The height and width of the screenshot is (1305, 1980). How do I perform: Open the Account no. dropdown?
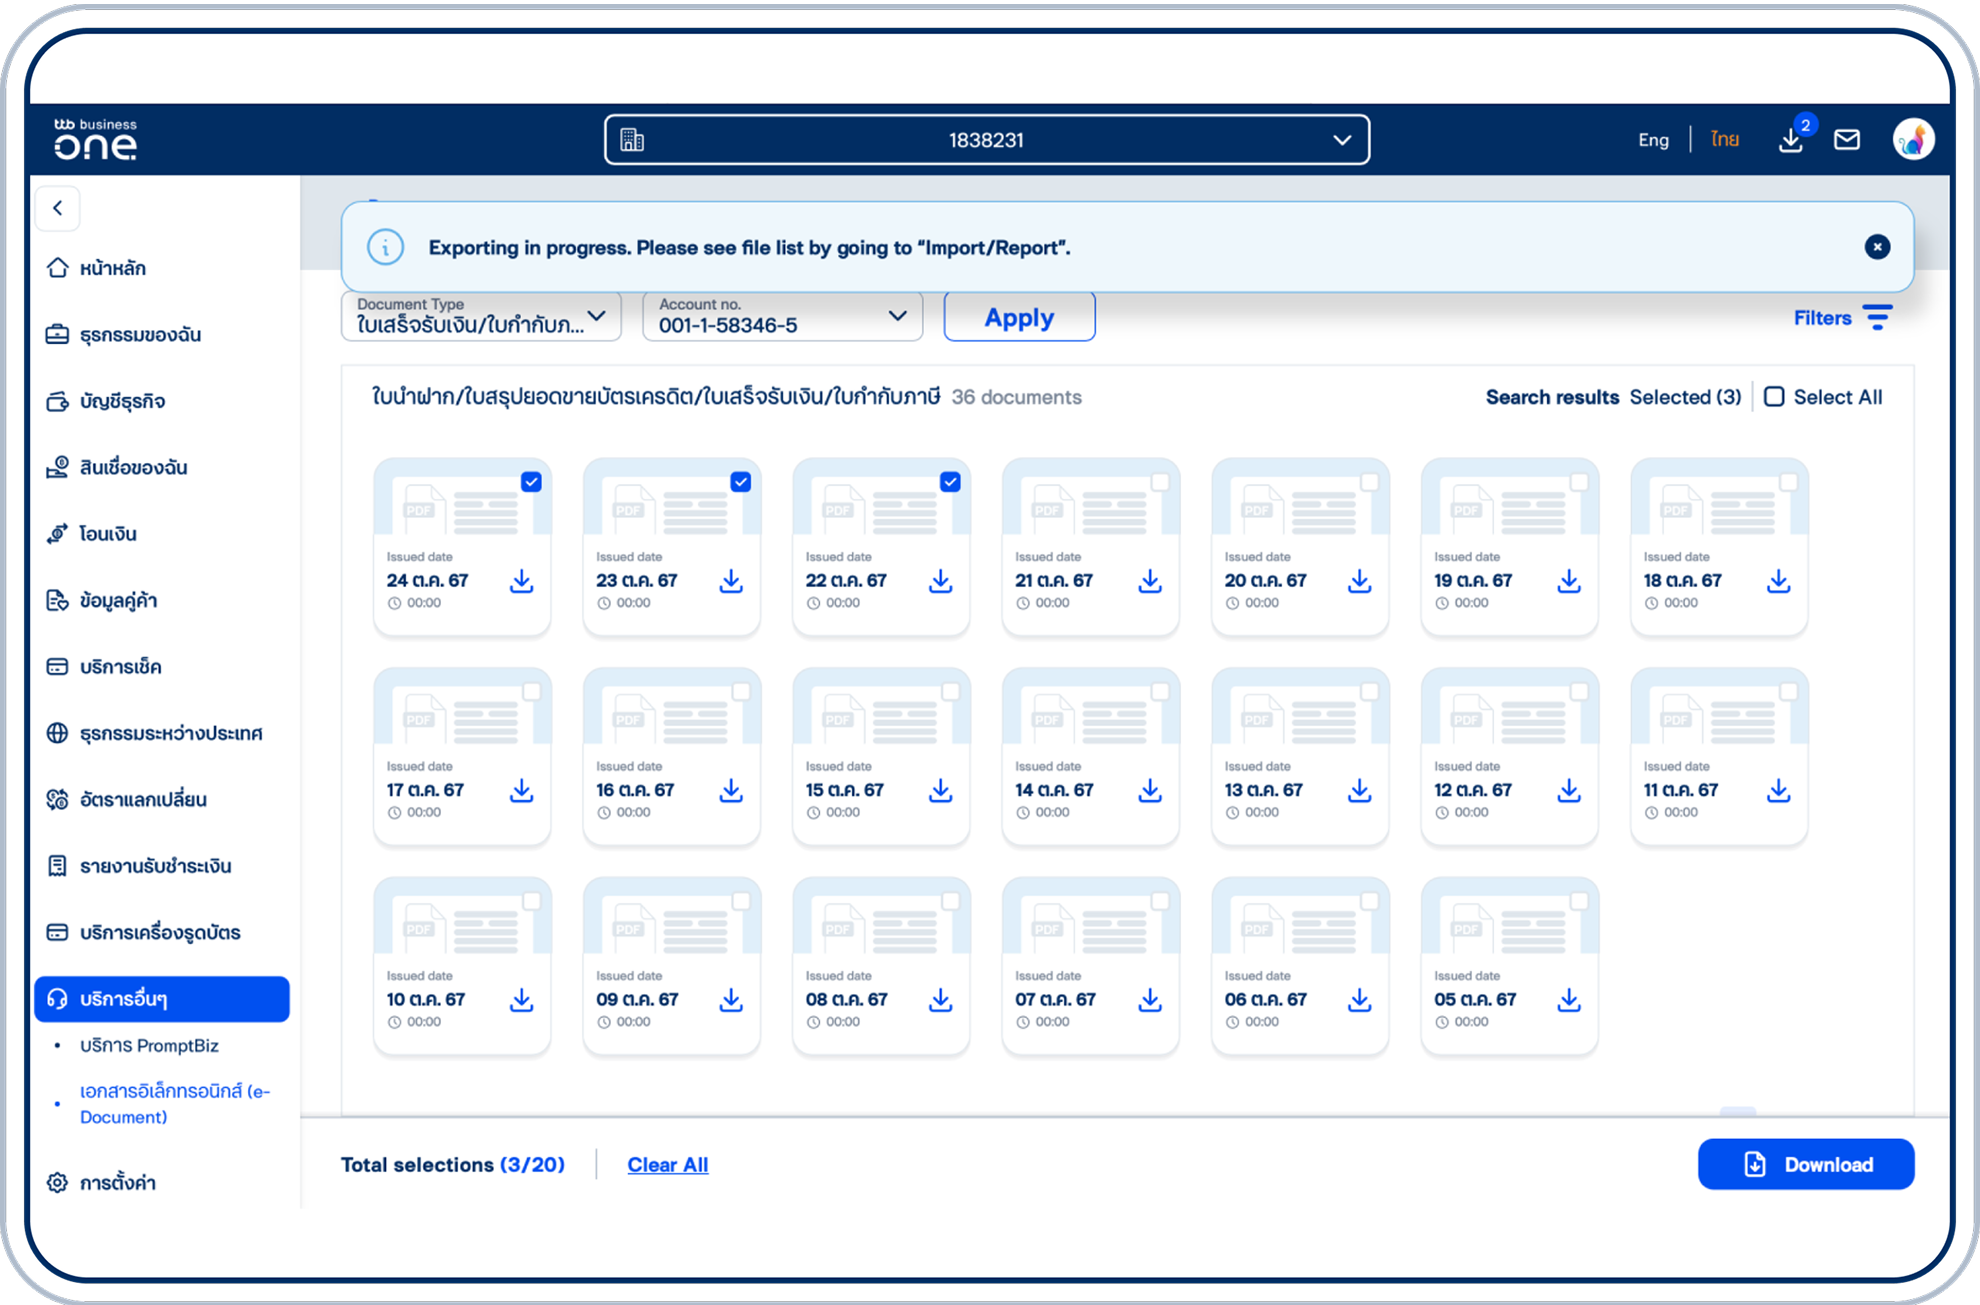click(782, 316)
